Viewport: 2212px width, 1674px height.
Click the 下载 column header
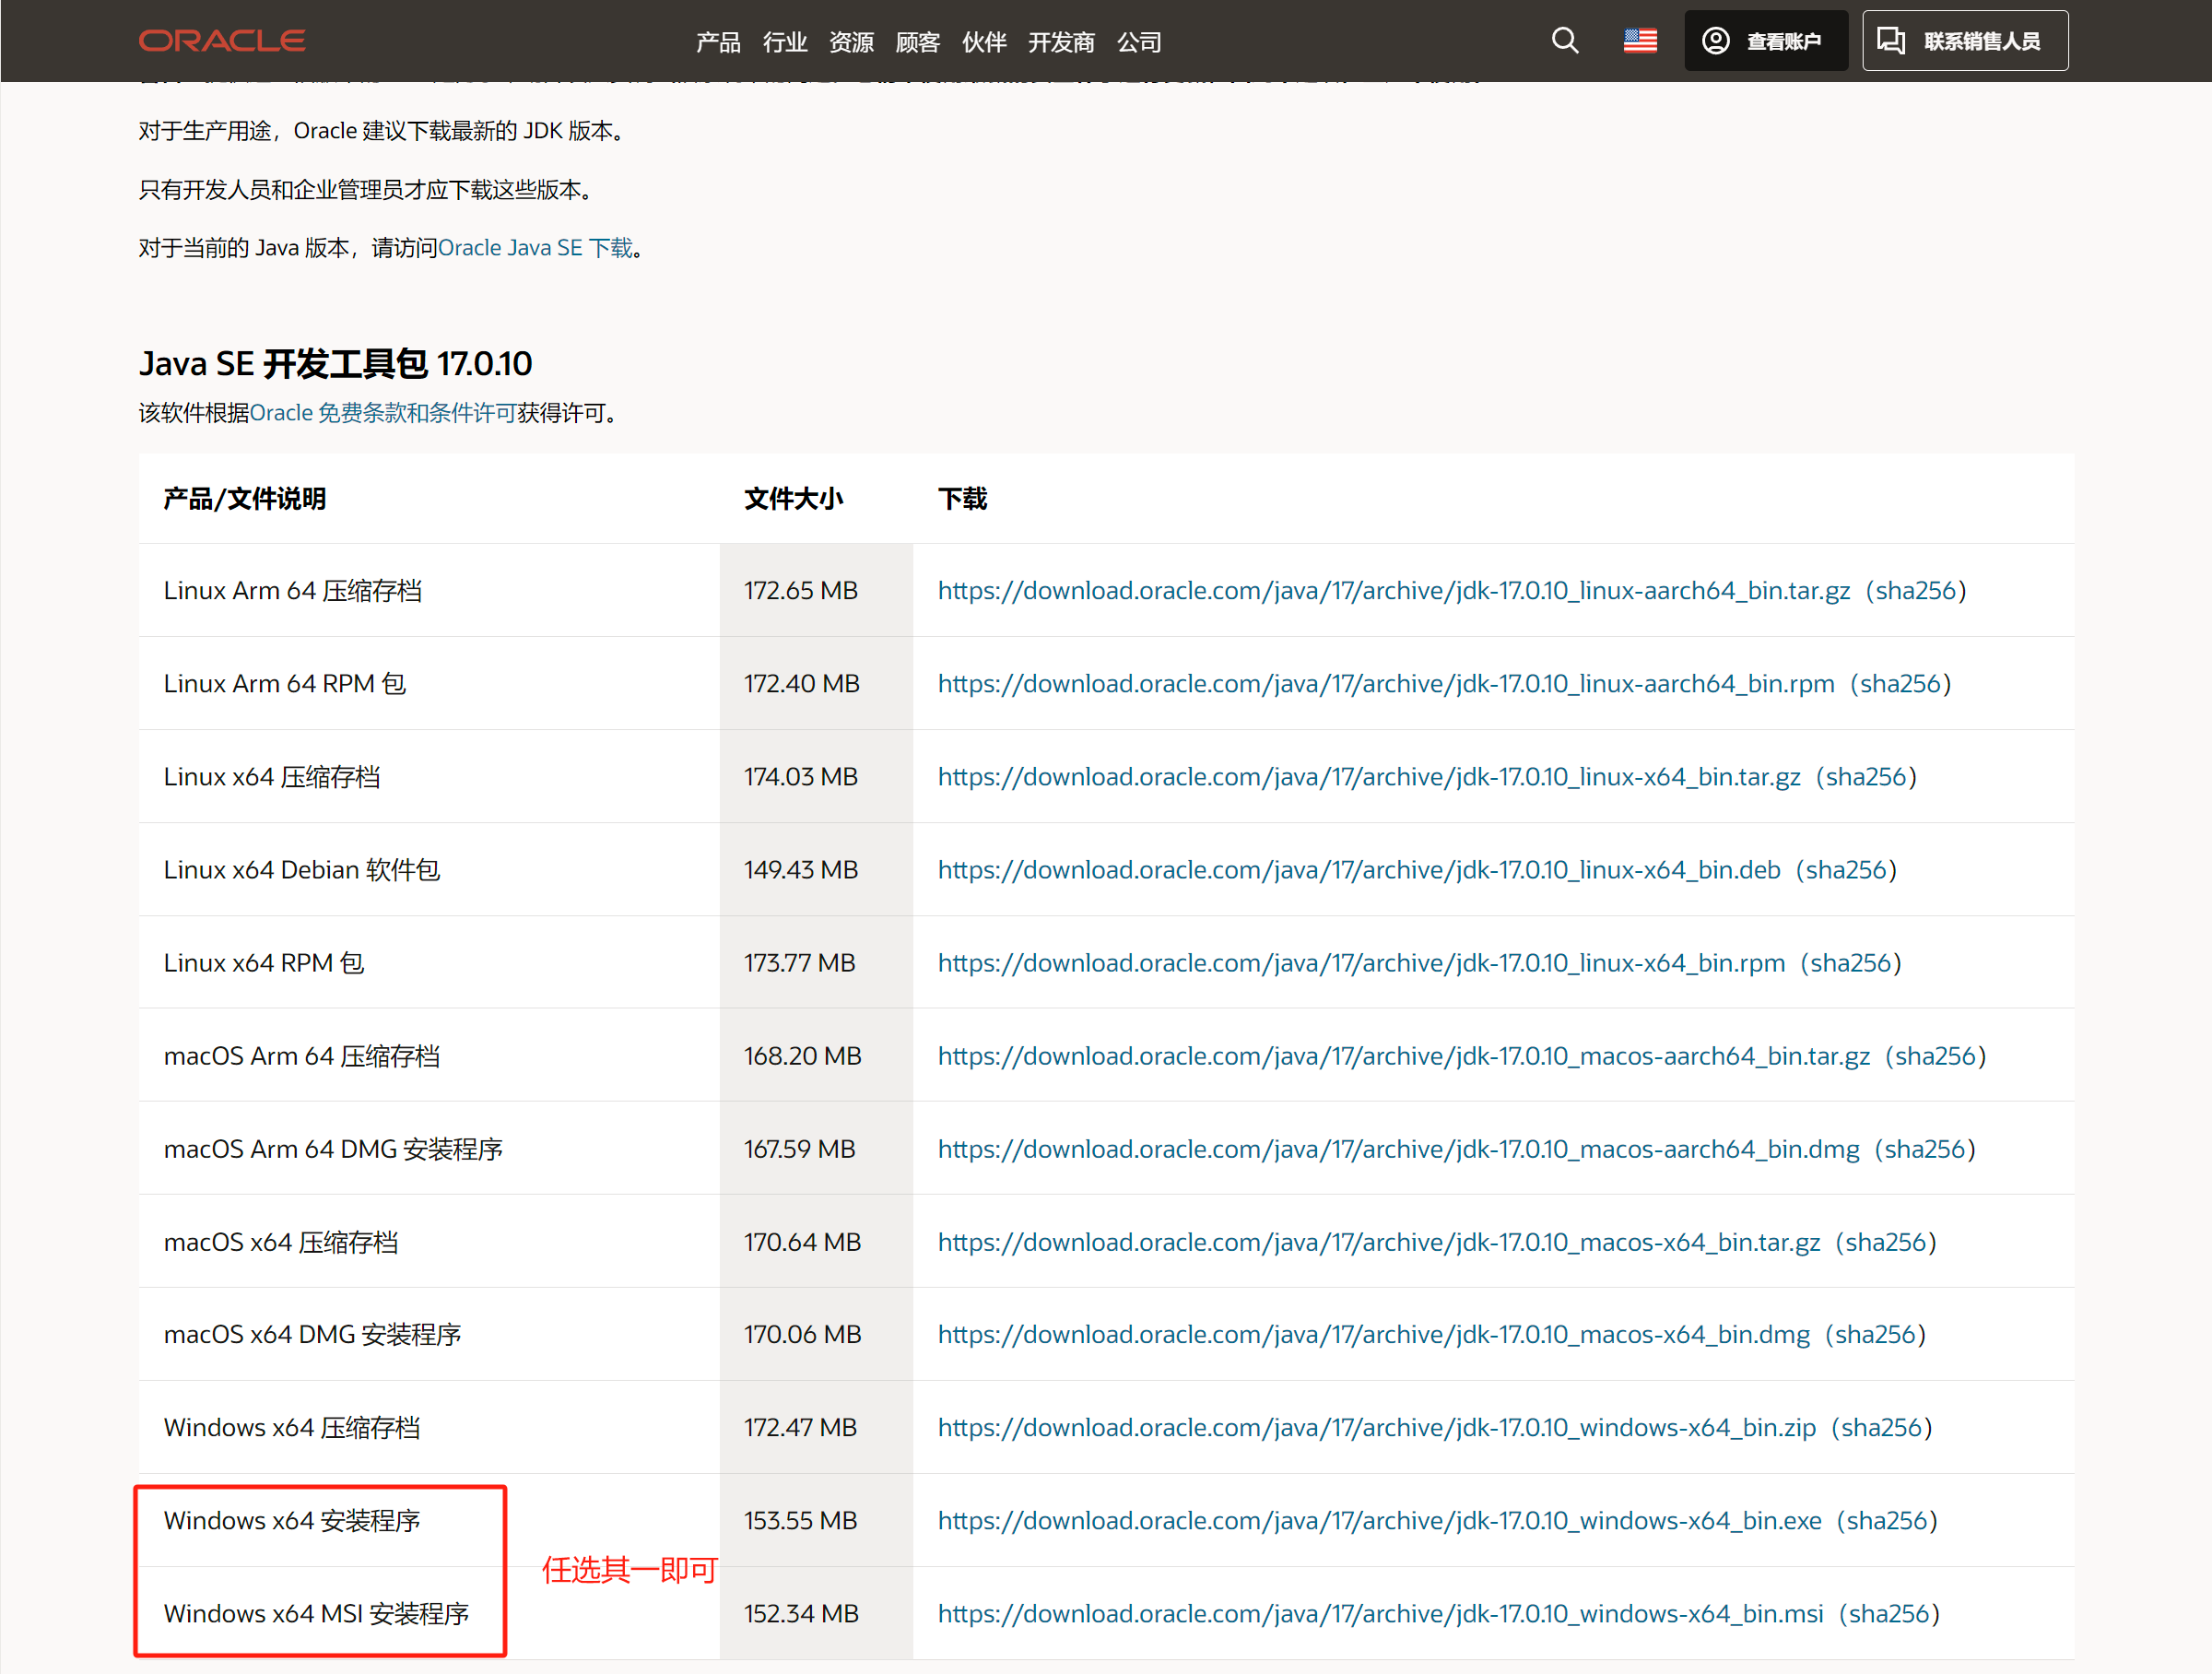[962, 499]
